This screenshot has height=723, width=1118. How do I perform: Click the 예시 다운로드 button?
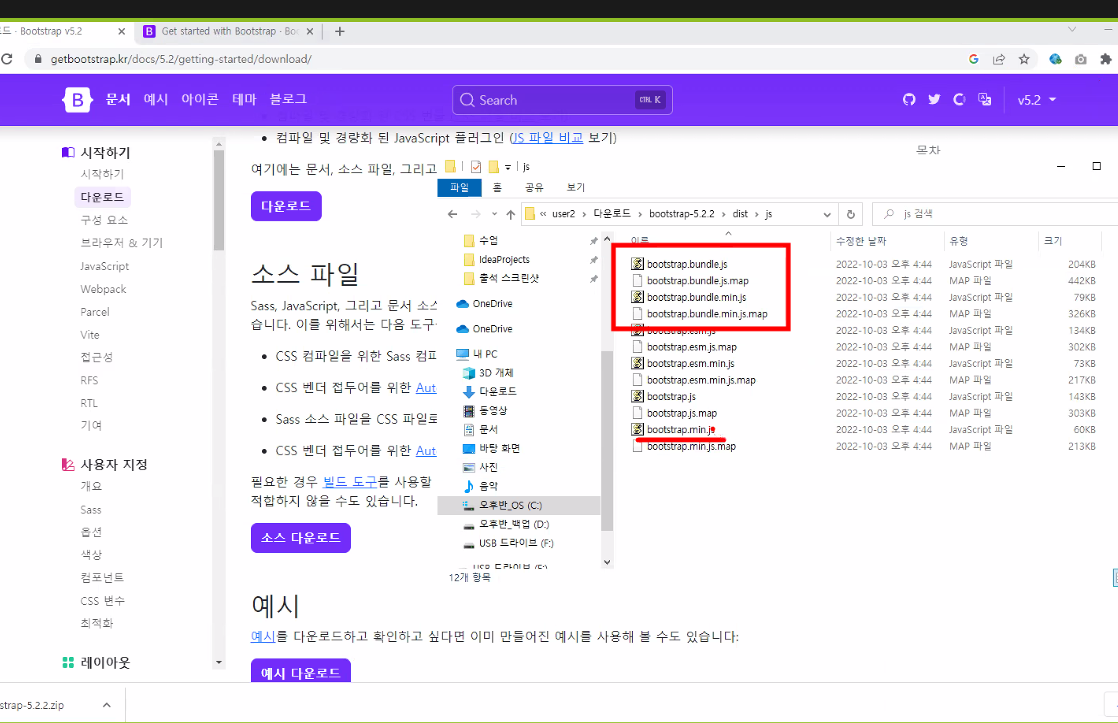[x=300, y=671]
